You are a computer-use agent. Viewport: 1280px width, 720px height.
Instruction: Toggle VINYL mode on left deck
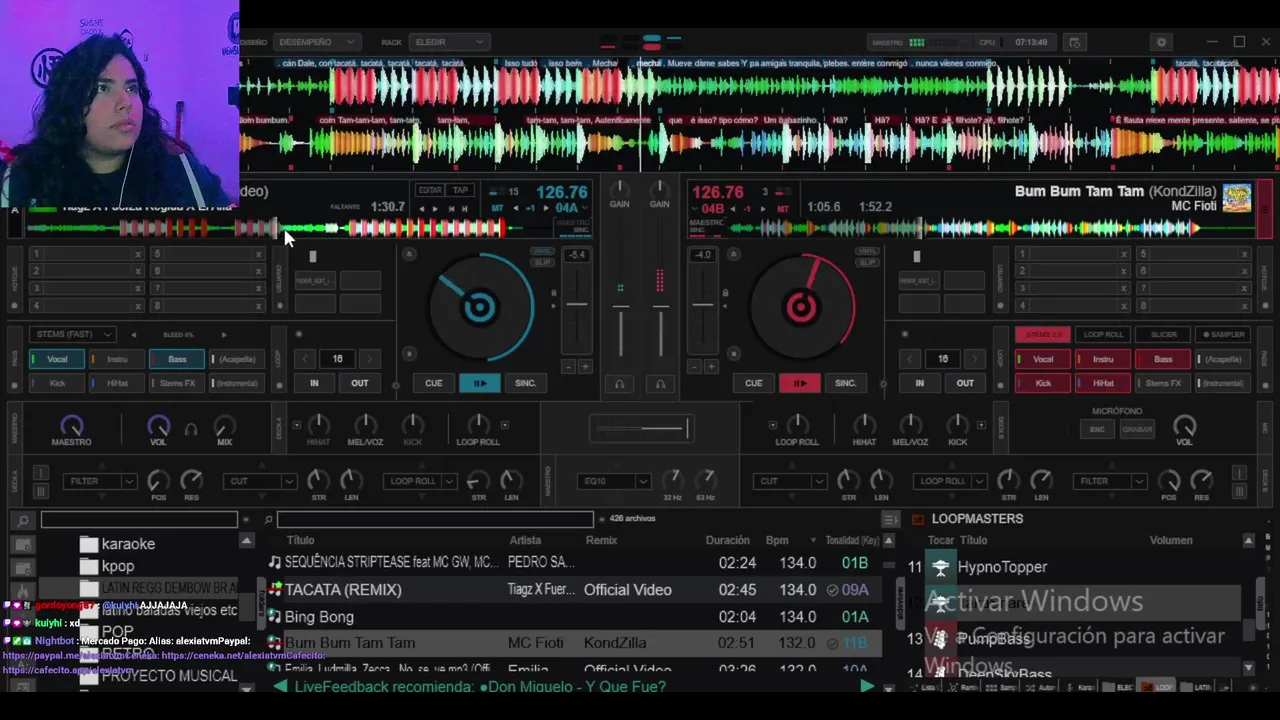[542, 252]
